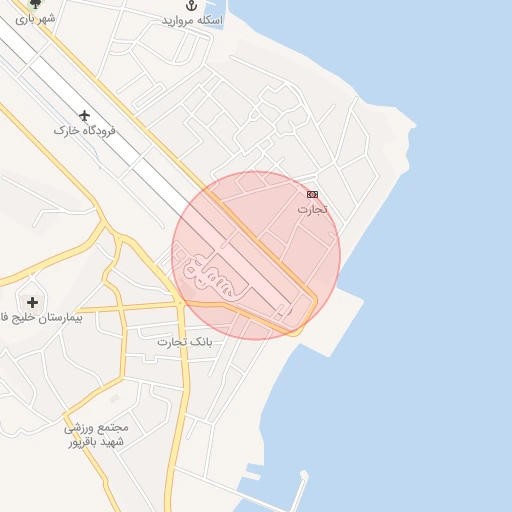512x512 pixels.
Task: Click the بیمارستان خلیج فارس hospital label
Action: click(x=41, y=317)
